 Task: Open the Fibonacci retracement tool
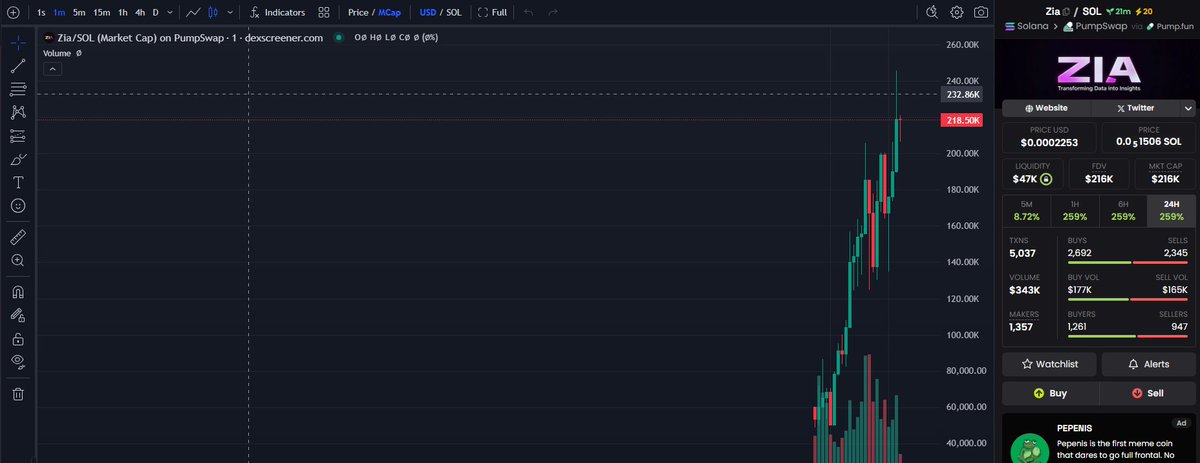[17, 89]
